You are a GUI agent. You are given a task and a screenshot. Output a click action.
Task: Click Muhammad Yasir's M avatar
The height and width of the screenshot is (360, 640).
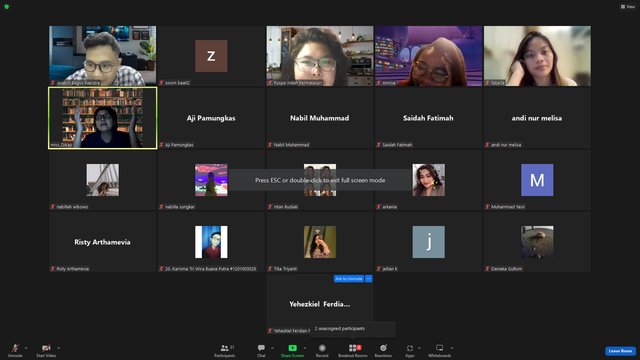click(x=537, y=180)
